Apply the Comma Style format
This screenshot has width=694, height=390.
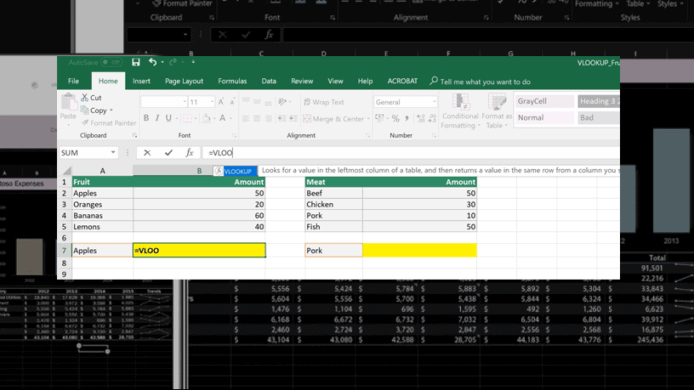pyautogui.click(x=407, y=118)
